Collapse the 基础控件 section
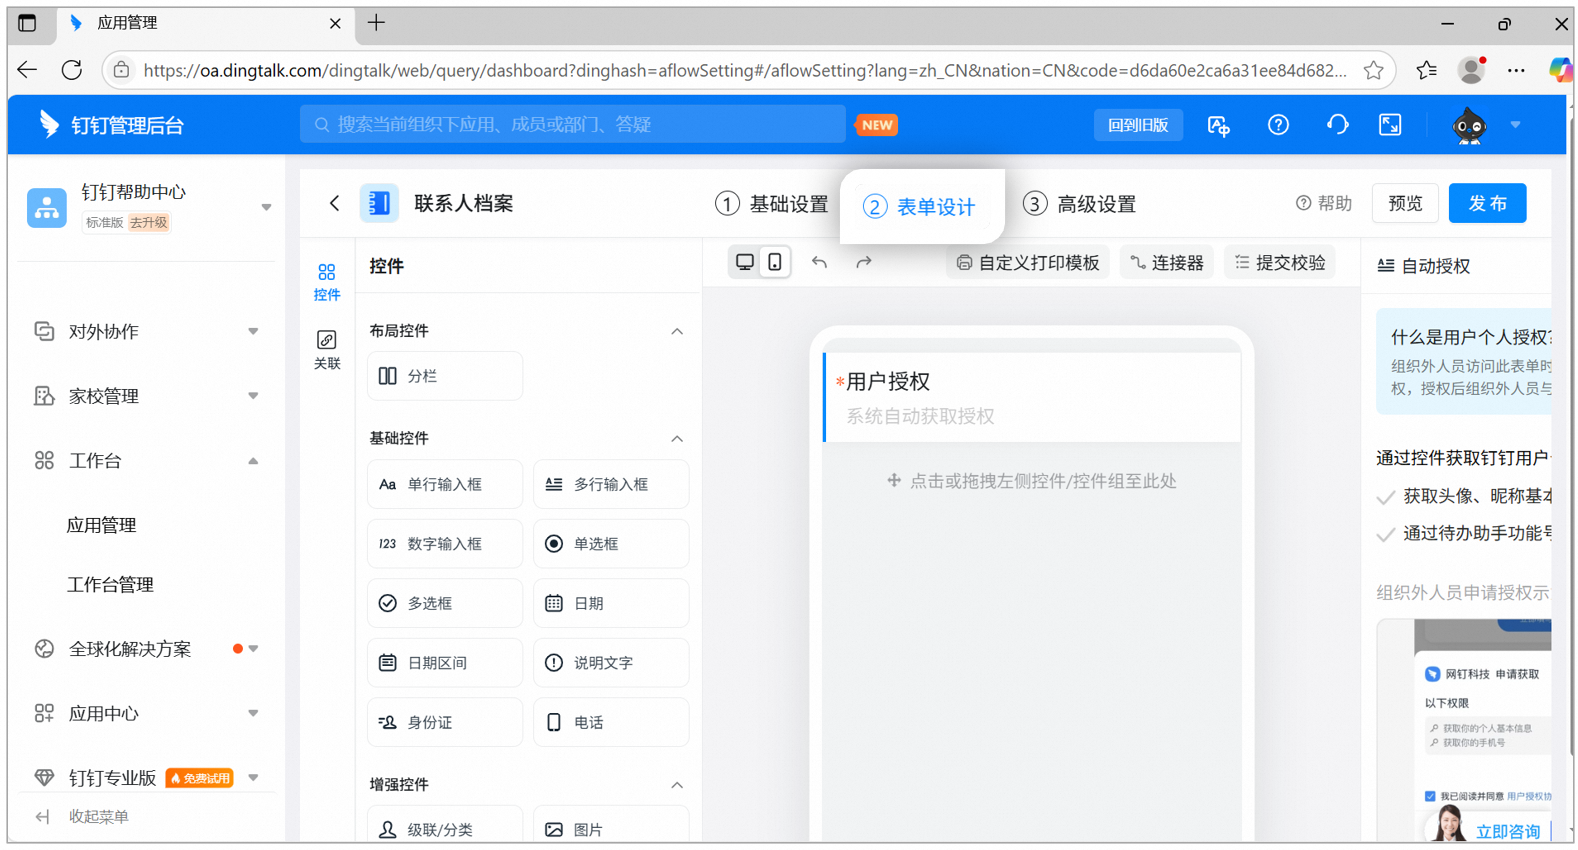This screenshot has height=850, width=1578. [677, 438]
